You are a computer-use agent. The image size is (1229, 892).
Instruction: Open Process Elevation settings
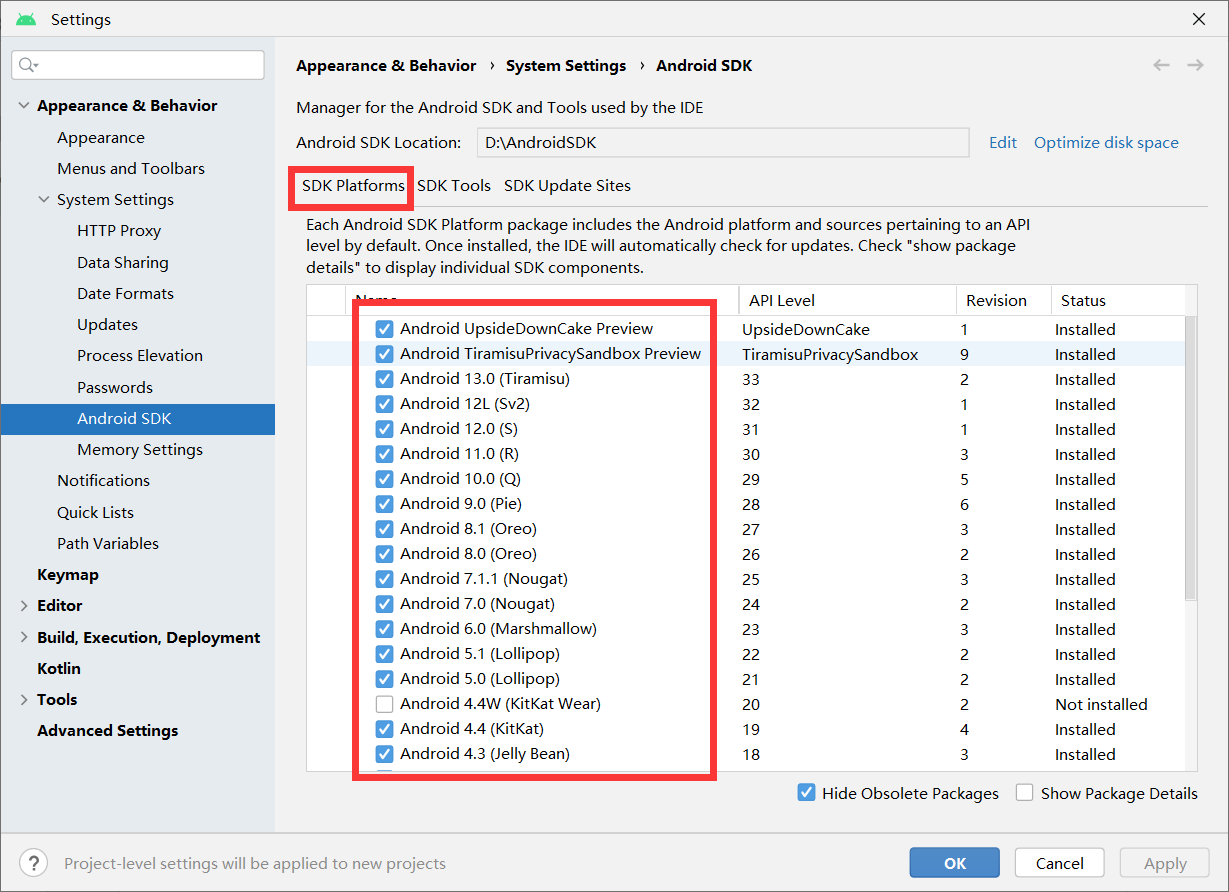tap(140, 356)
